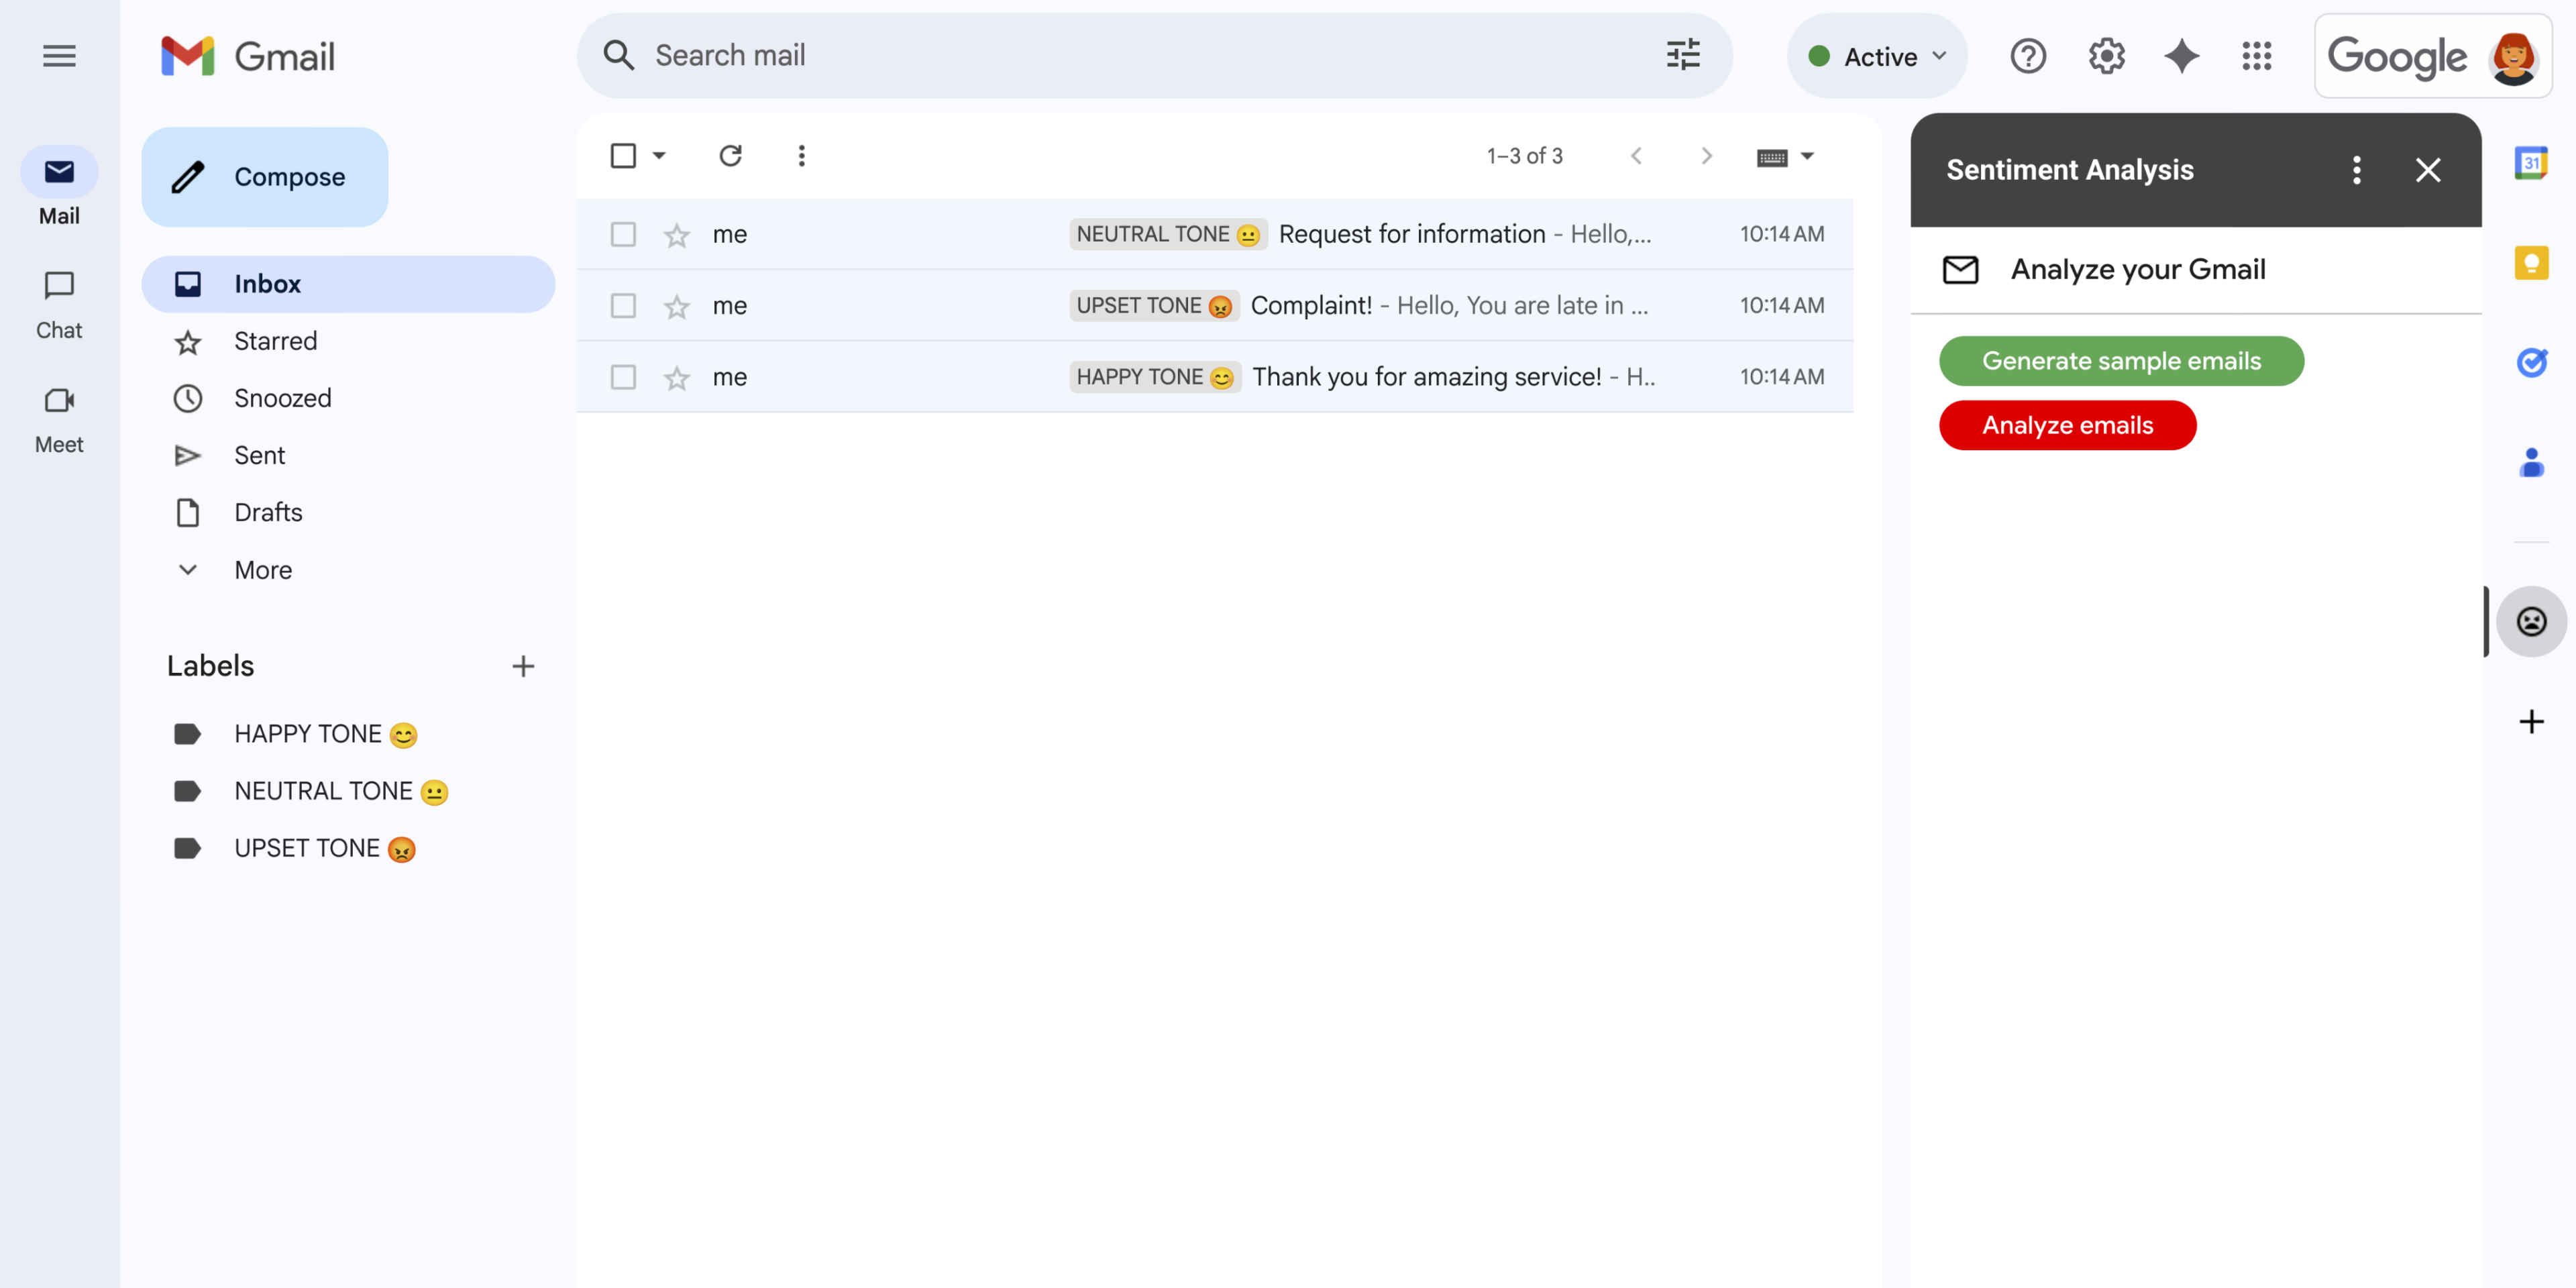The height and width of the screenshot is (1288, 2576).
Task: Open Gemini sparkle icon in header
Action: [x=2182, y=57]
